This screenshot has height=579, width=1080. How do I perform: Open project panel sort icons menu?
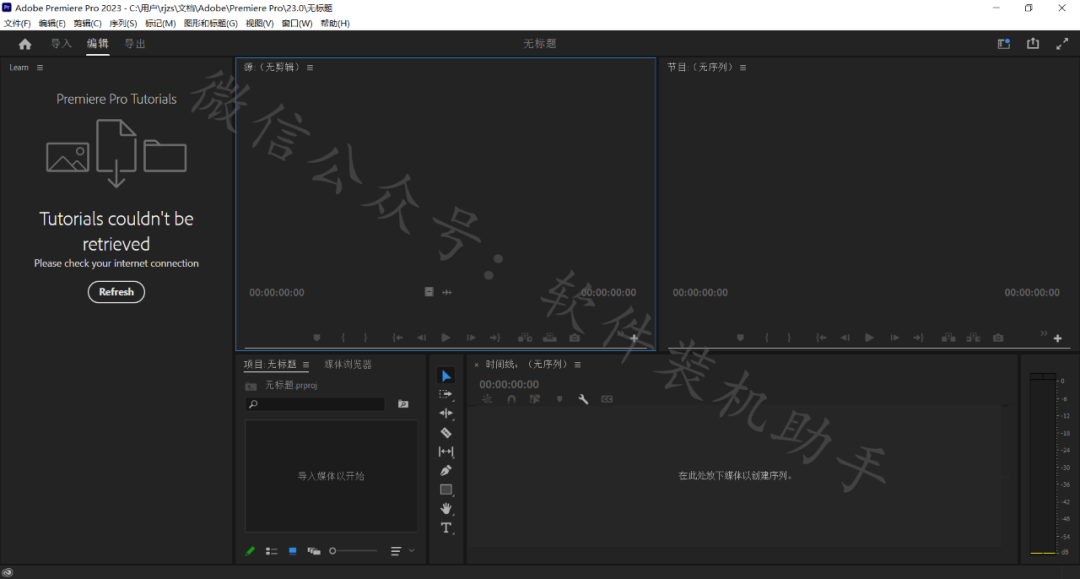coord(396,551)
